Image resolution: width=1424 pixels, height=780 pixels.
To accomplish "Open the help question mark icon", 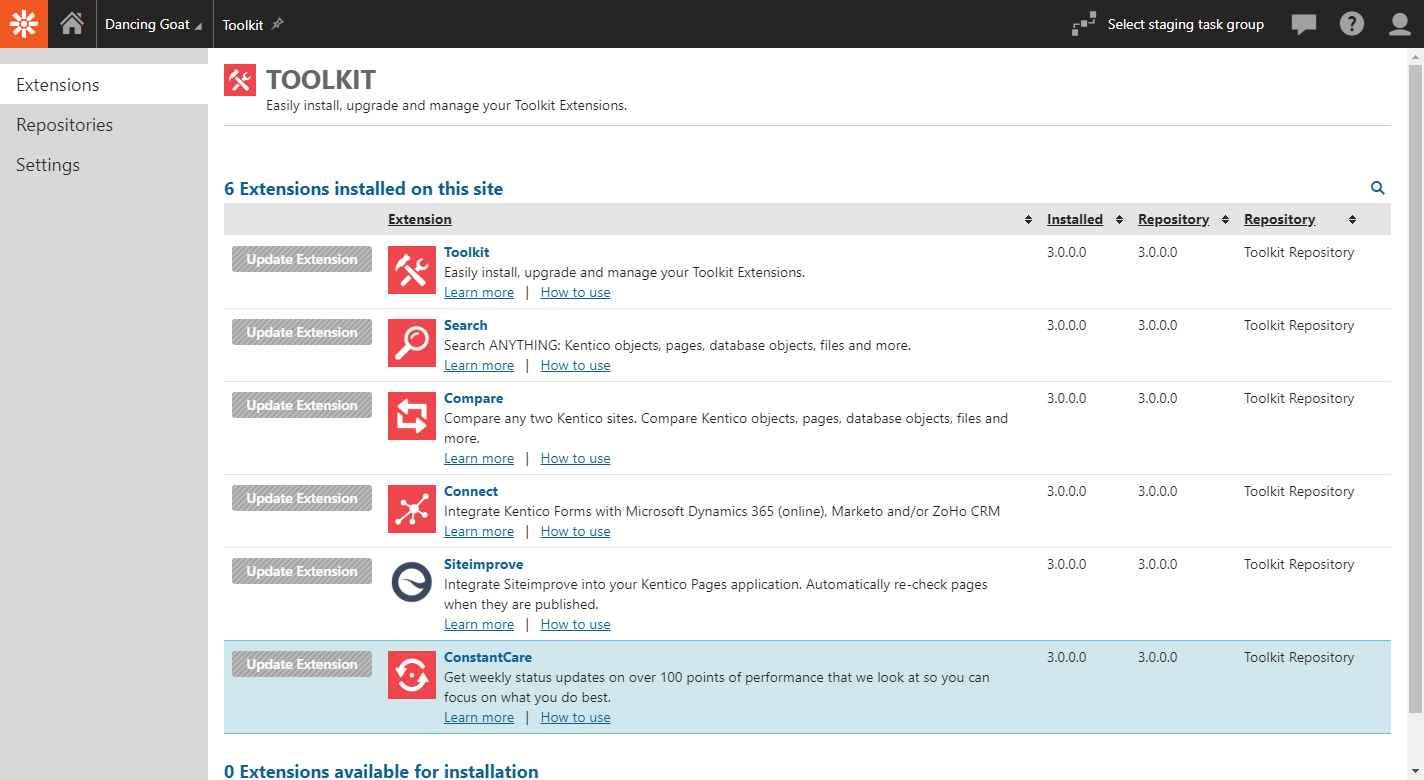I will click(x=1352, y=24).
